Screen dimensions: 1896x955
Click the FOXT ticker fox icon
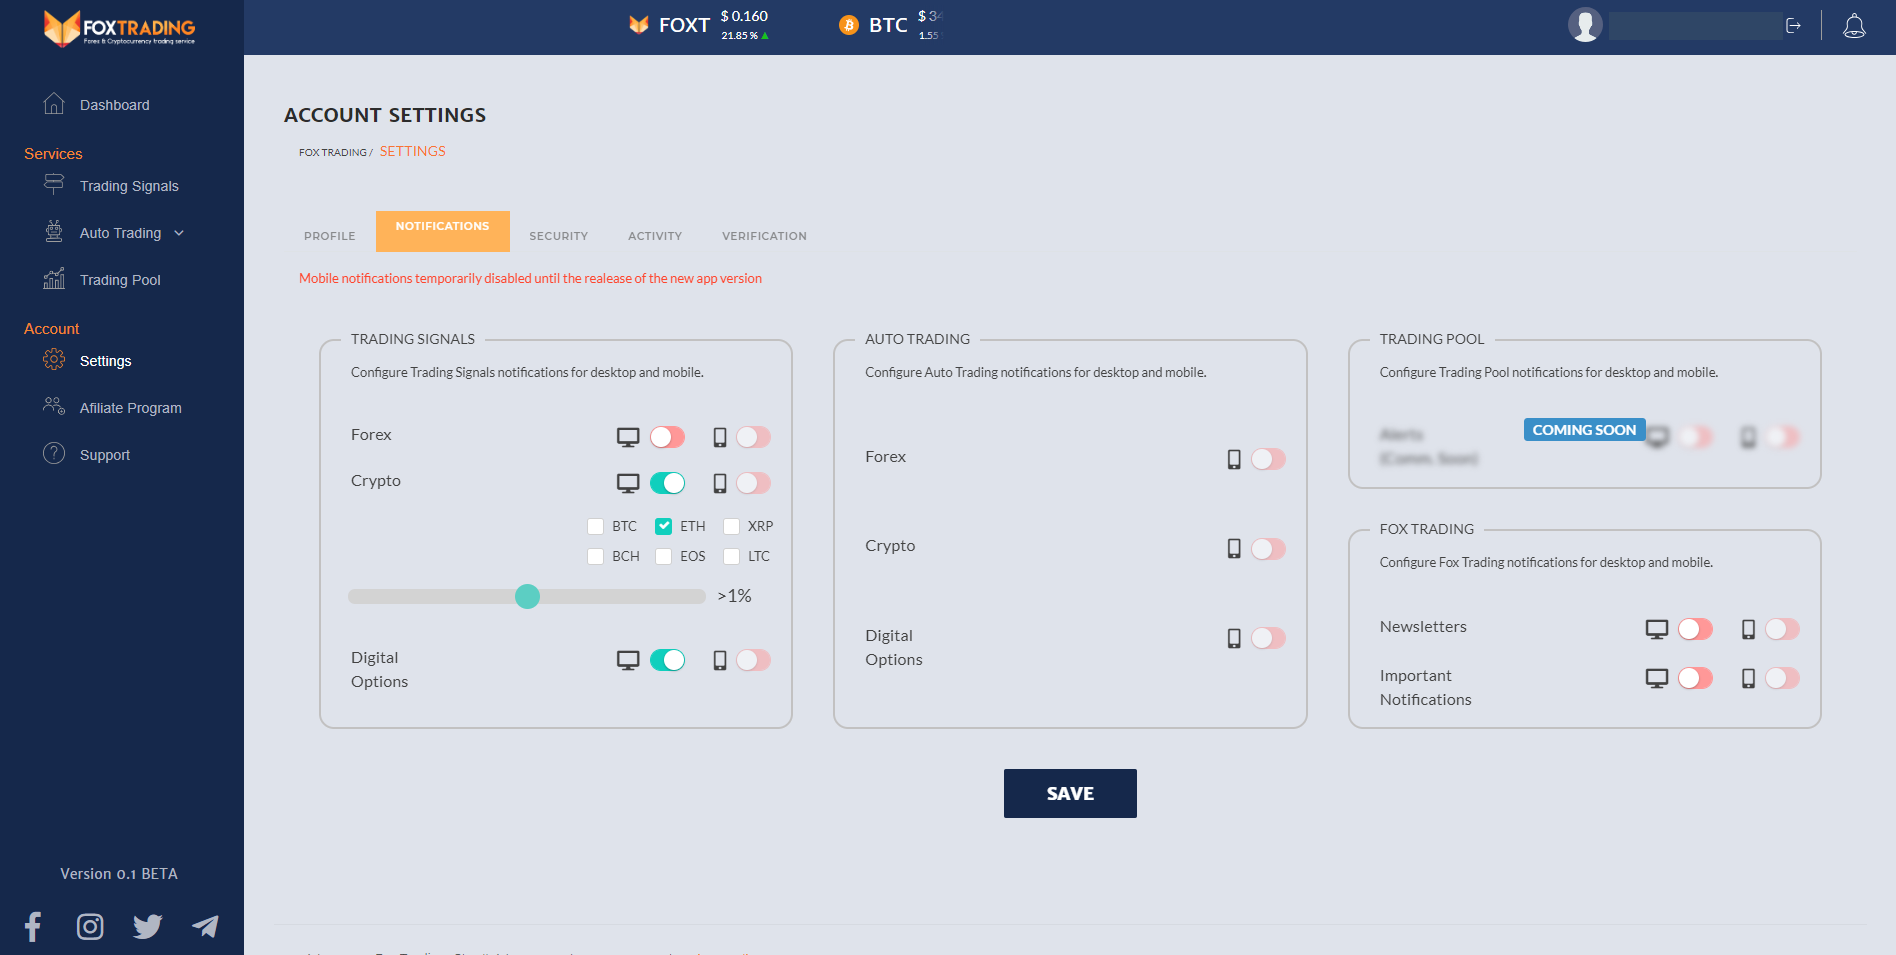pyautogui.click(x=639, y=25)
